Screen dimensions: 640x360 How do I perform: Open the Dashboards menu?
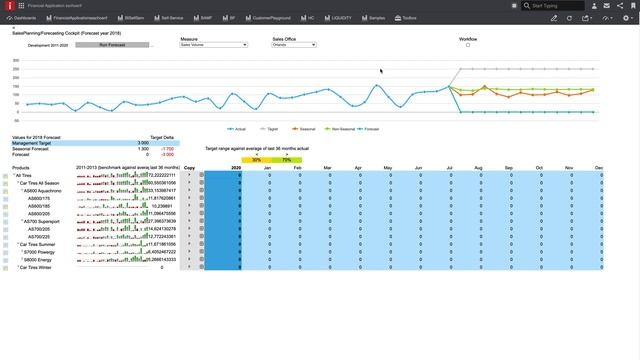(x=21, y=18)
